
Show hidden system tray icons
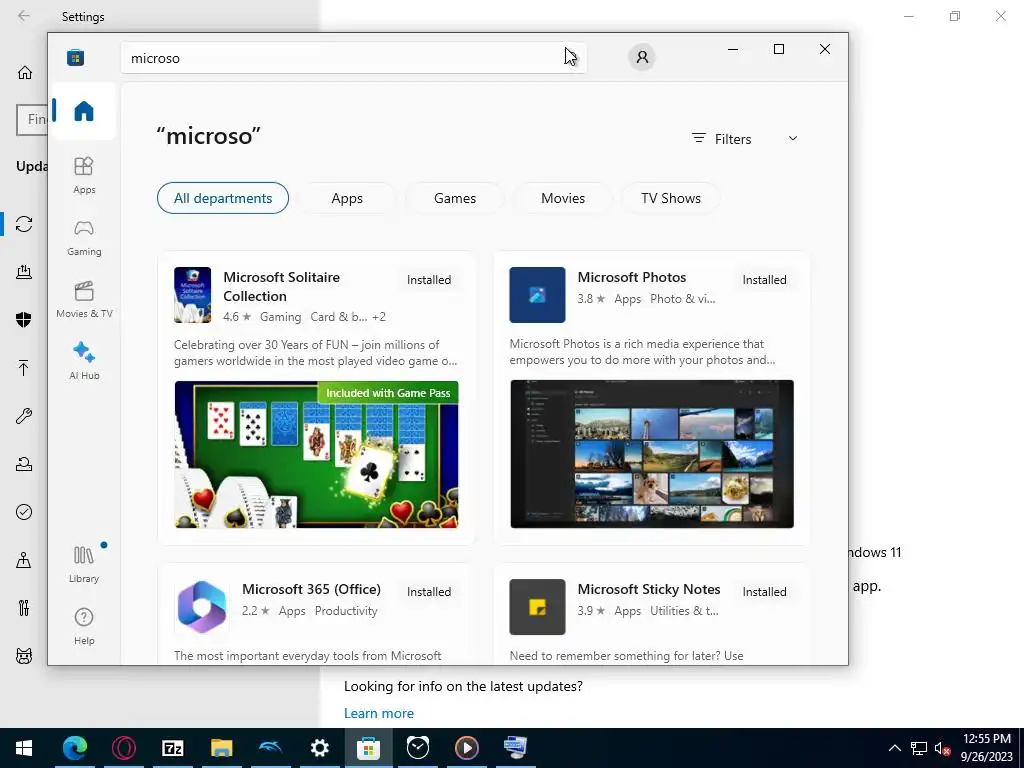(x=895, y=748)
